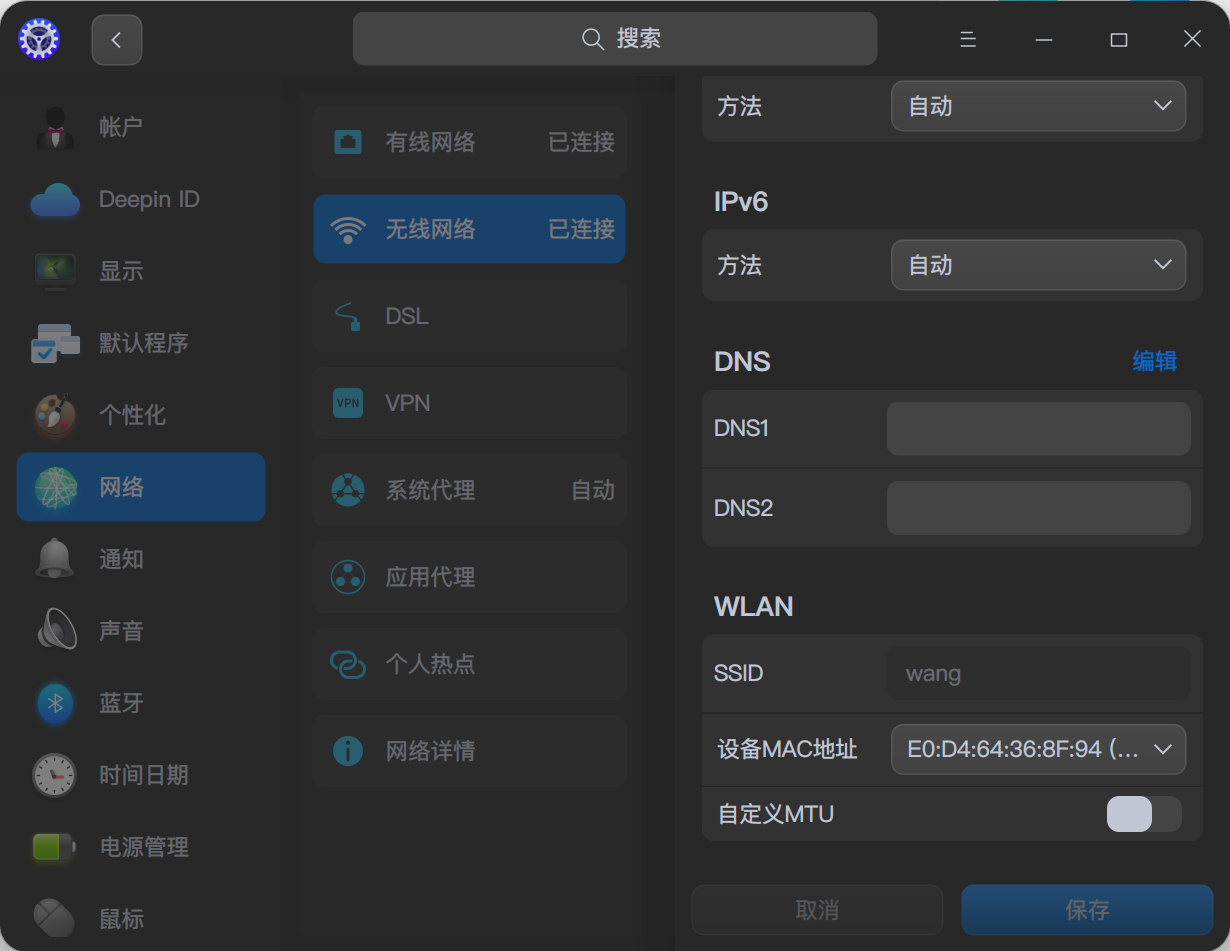Click 蓝牙 label in sidebar
Viewport: 1230px width, 951px height.
pyautogui.click(x=121, y=703)
